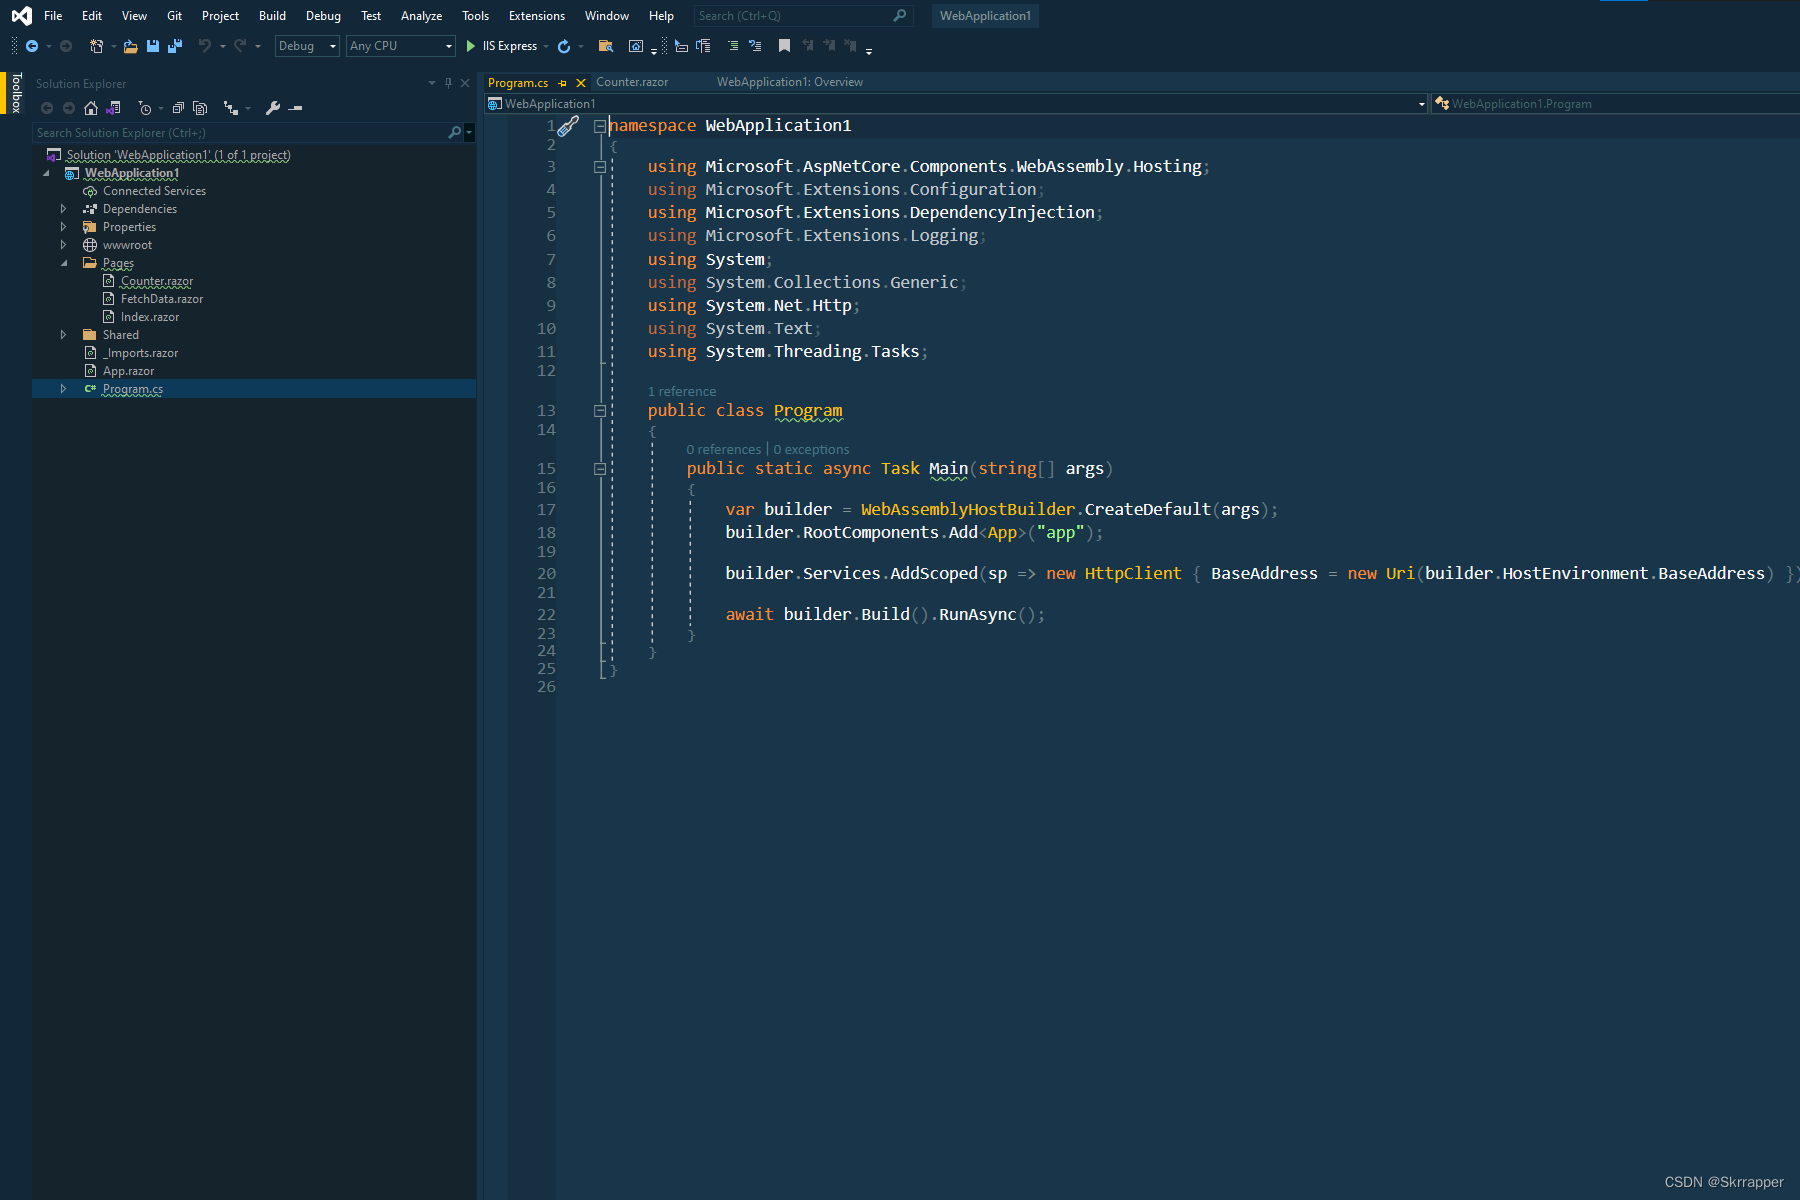Click the Refresh browser link icon
Screen dimensions: 1800x1200
pos(564,46)
